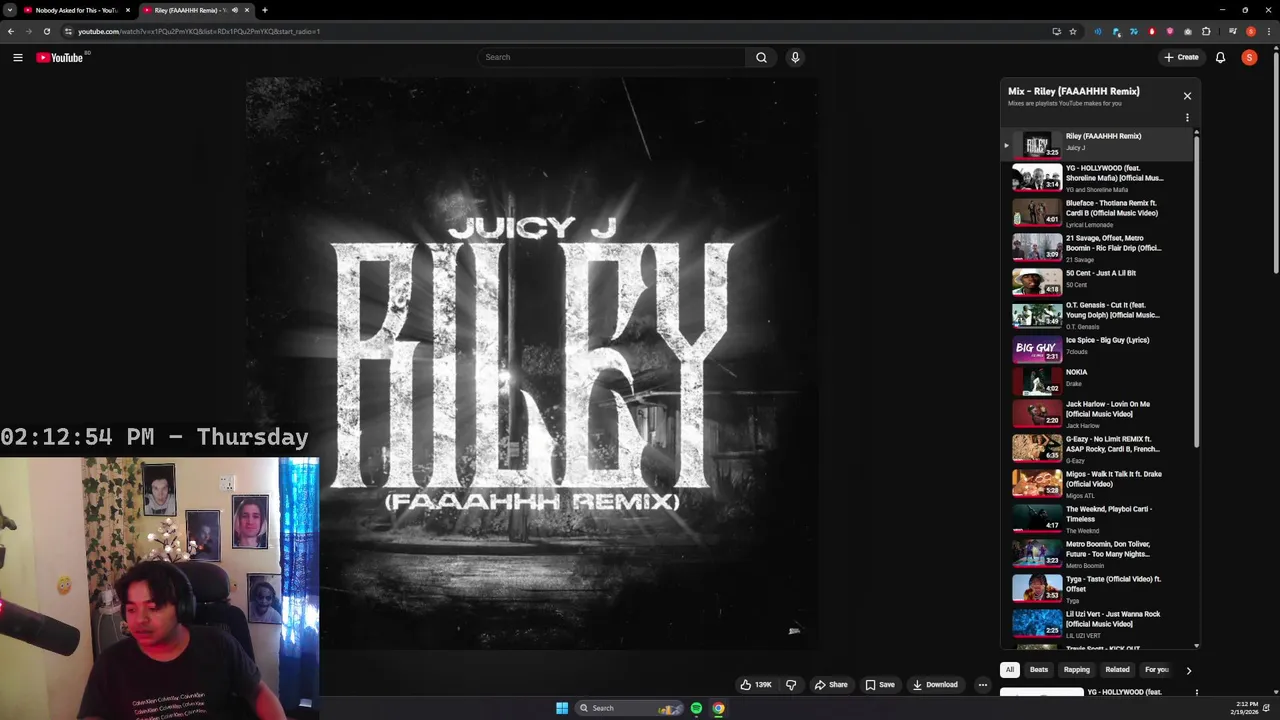1280x720 pixels.
Task: Click the video player album art
Action: [532, 364]
